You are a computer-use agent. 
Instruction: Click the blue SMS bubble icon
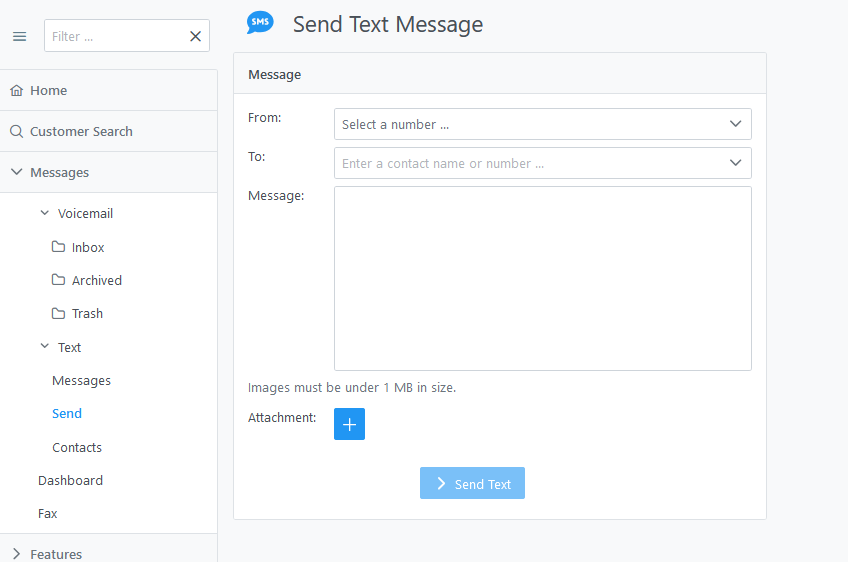click(x=260, y=23)
